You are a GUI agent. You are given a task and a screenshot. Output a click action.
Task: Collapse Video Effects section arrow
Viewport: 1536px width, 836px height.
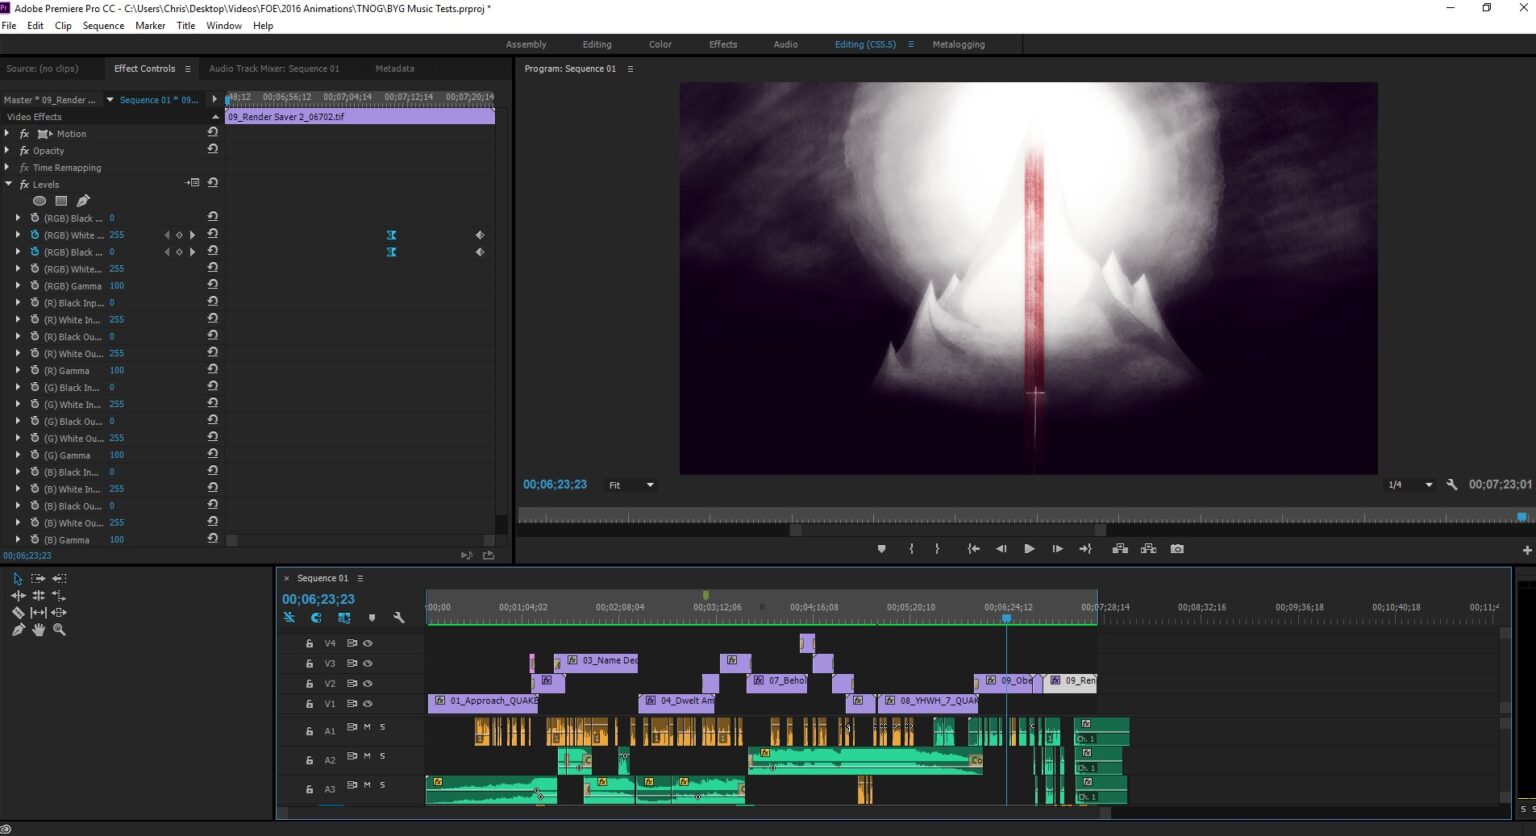pos(215,117)
